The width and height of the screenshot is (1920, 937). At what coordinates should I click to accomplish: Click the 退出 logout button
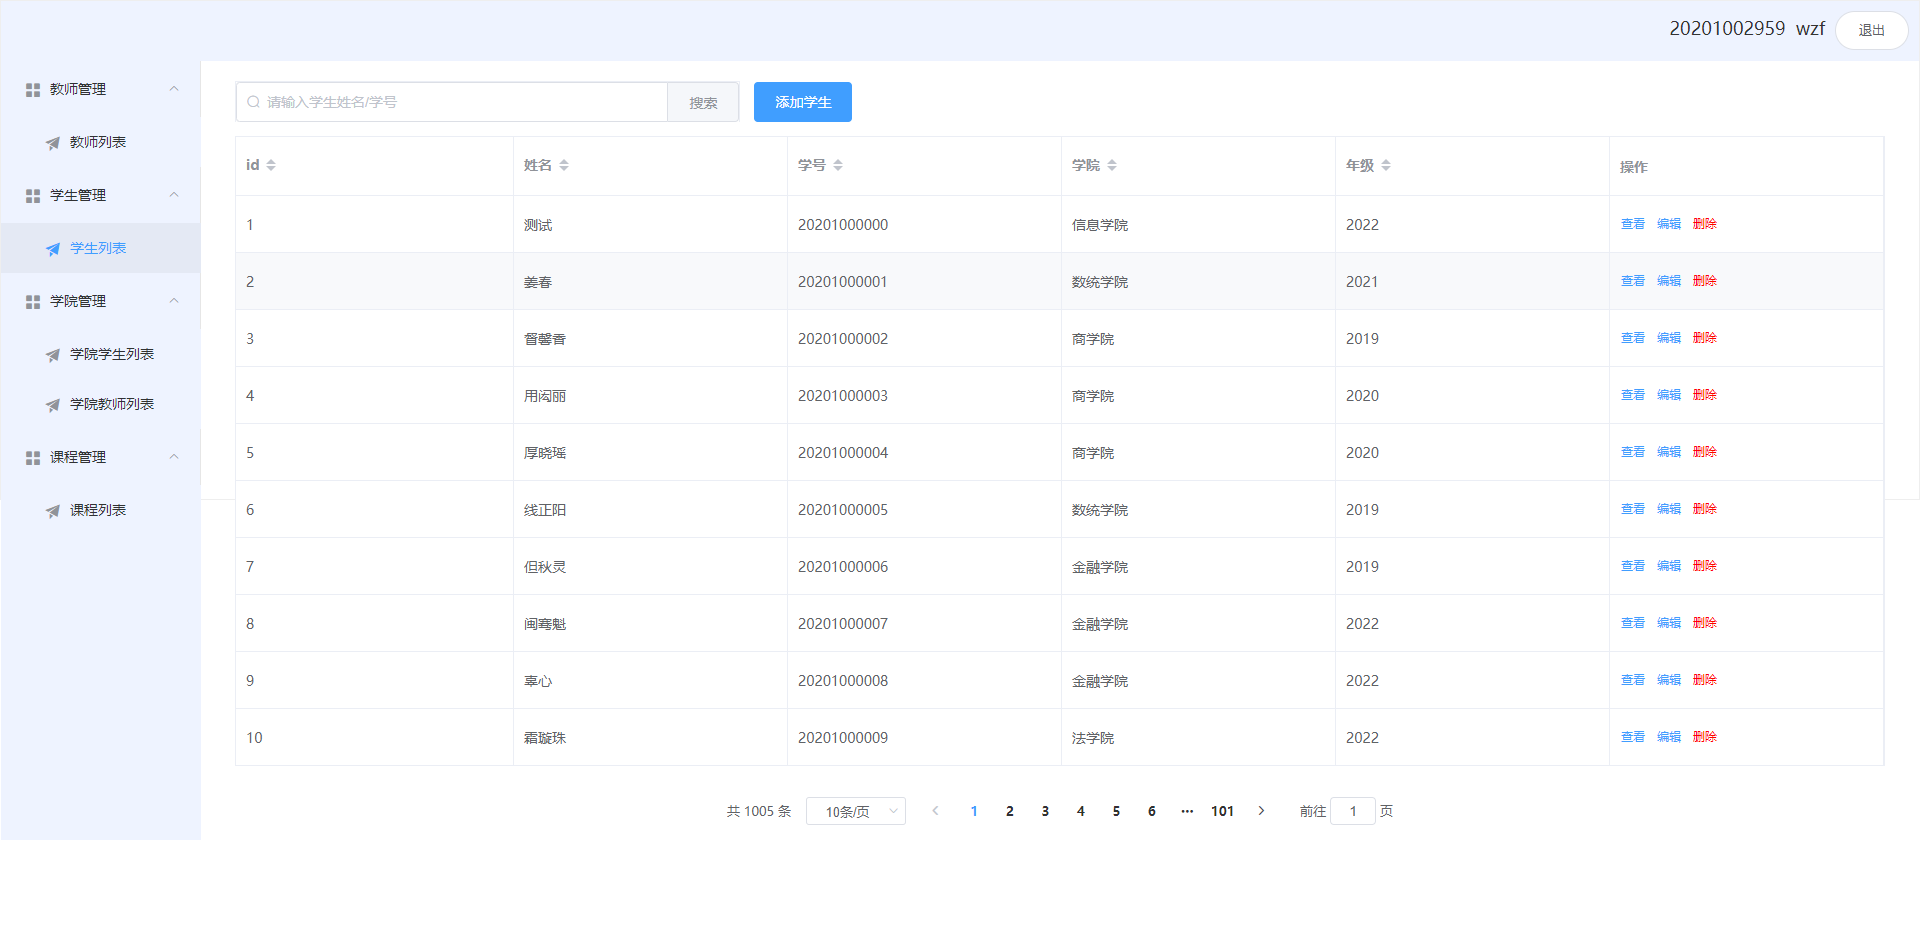1871,30
